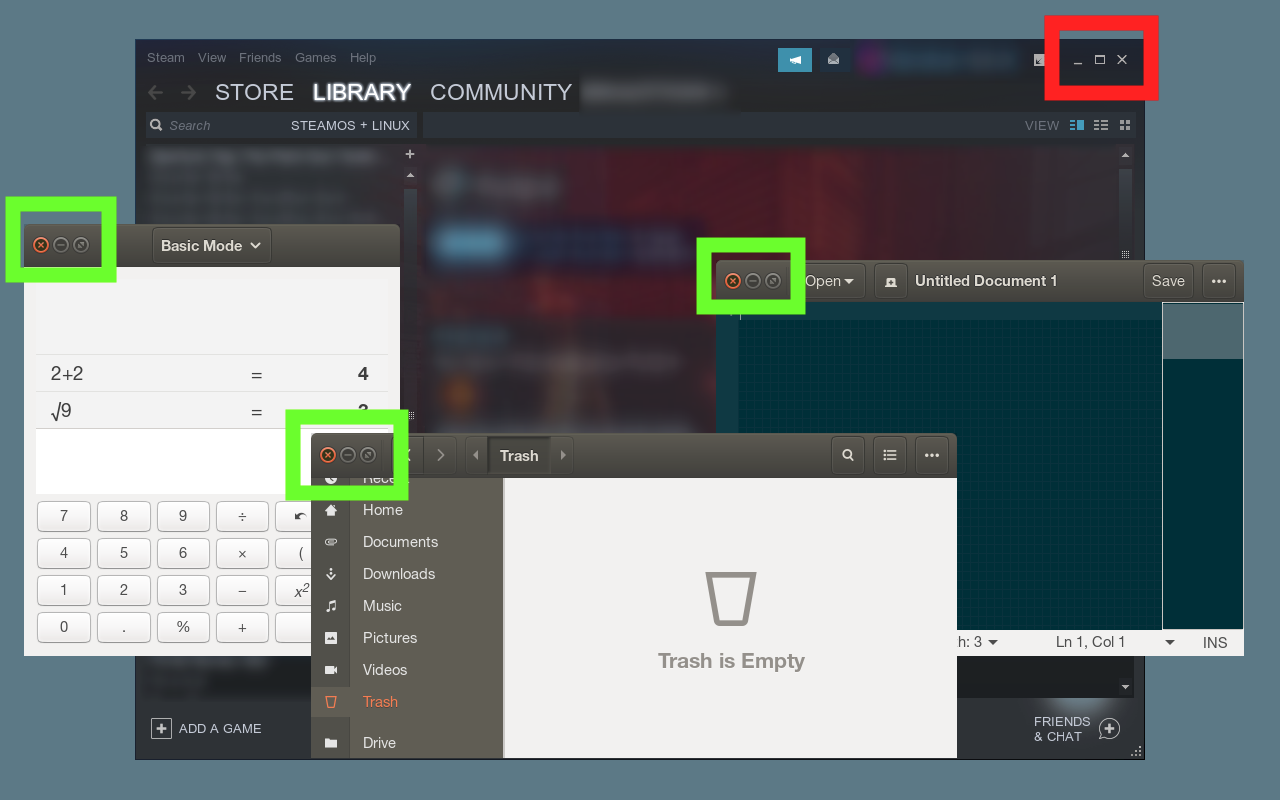Open the Help menu in Steam
1280x800 pixels.
[x=363, y=58]
